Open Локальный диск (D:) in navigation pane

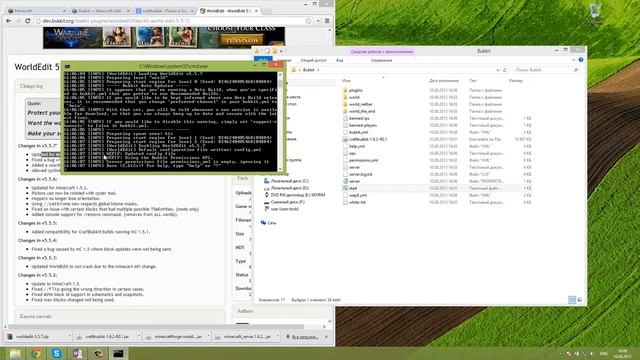[x=289, y=188]
